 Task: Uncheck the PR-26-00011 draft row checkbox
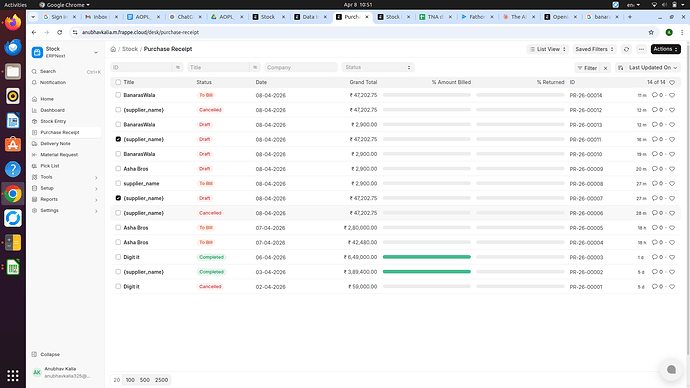[x=118, y=139]
